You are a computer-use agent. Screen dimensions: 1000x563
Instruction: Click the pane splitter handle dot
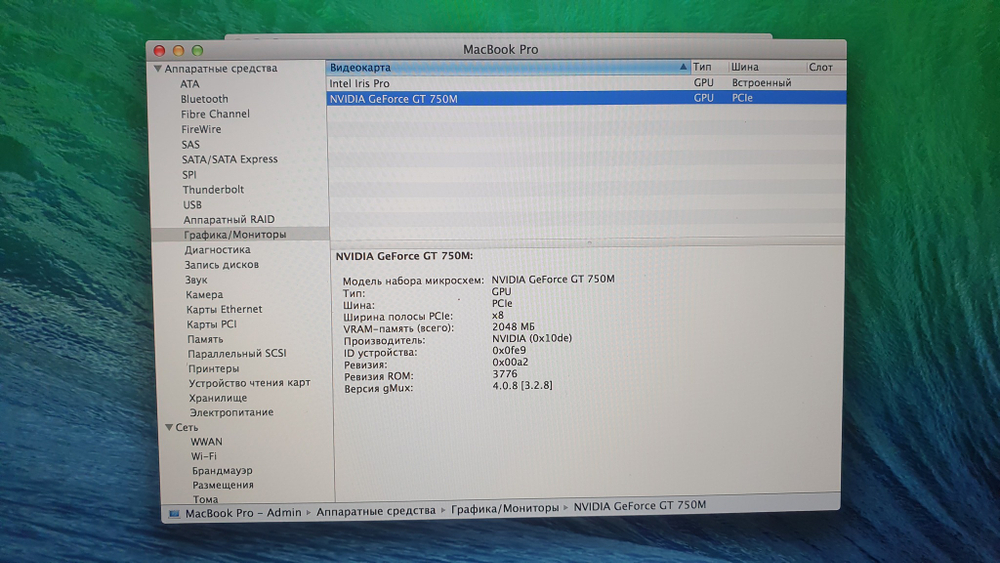tap(589, 243)
